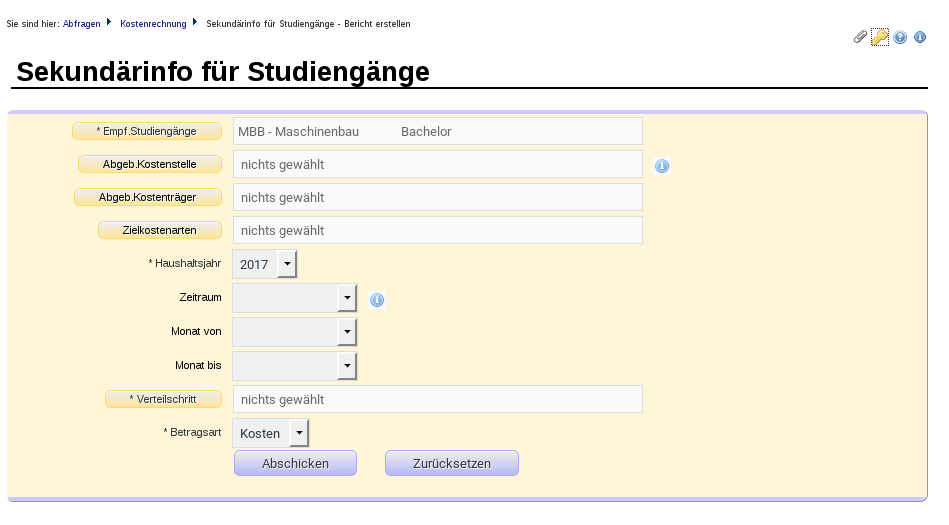Open the Monat von dropdown

[x=295, y=332]
